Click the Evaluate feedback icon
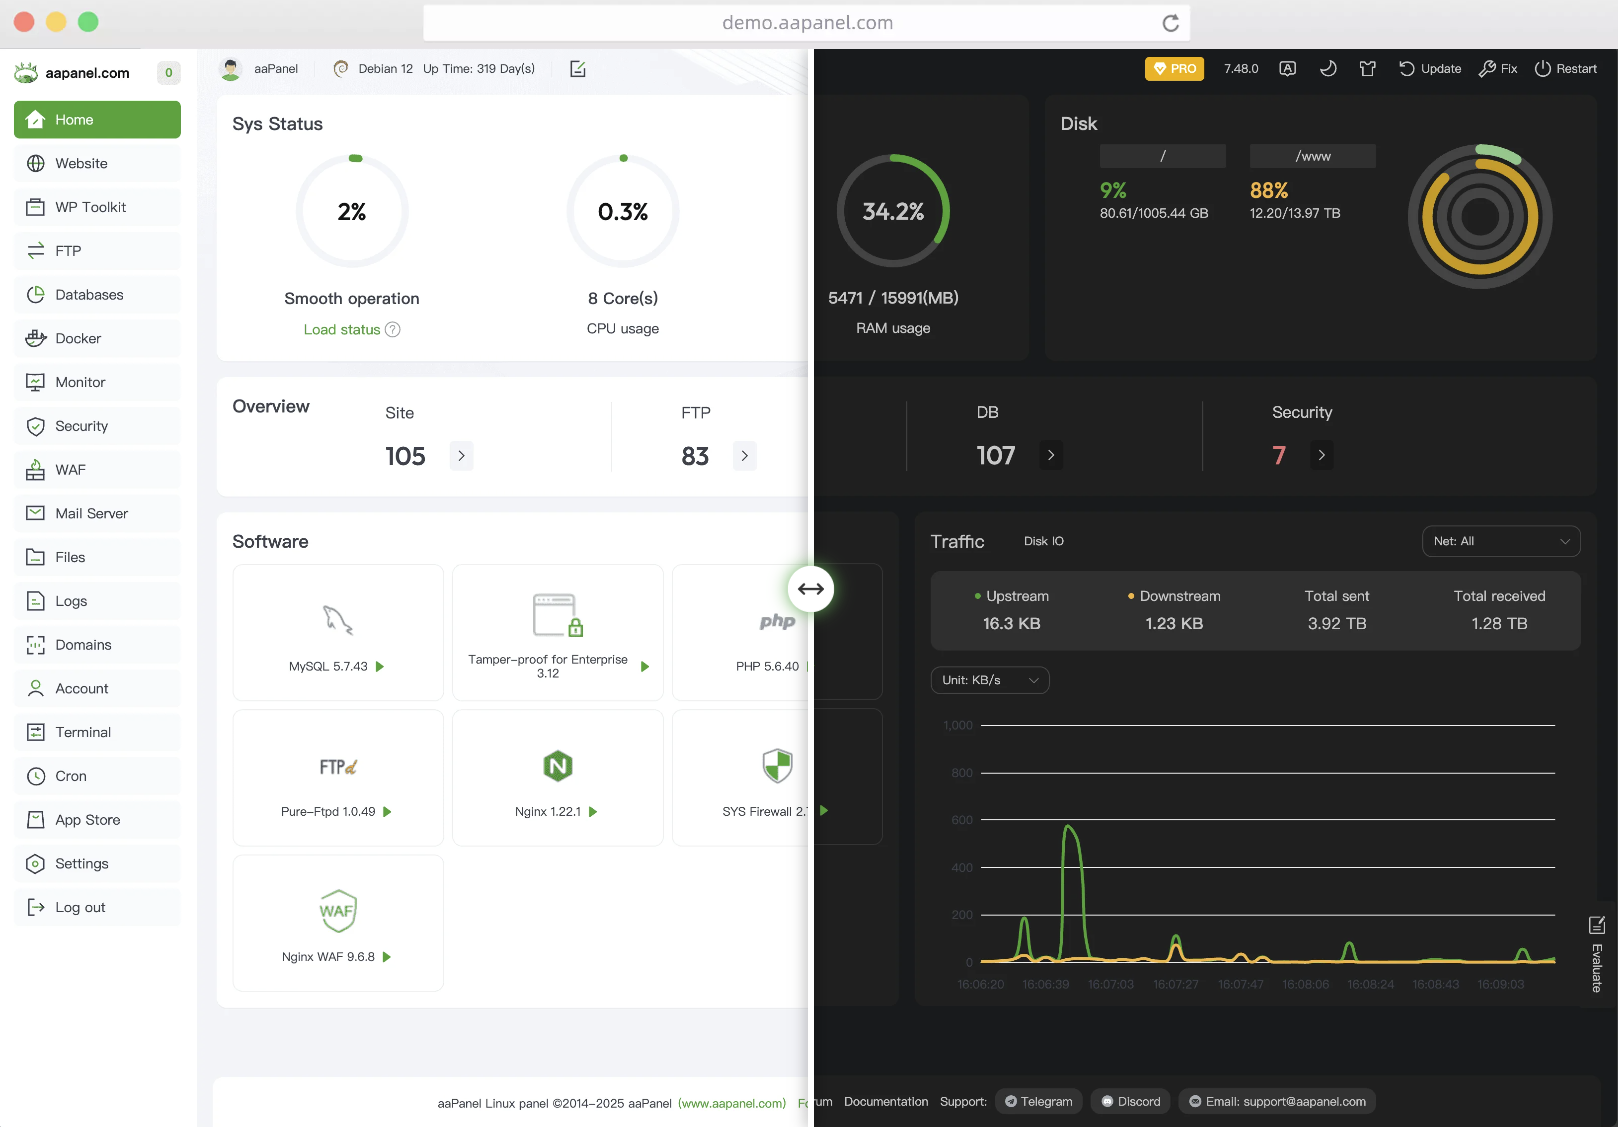1623x1127 pixels. click(1597, 926)
